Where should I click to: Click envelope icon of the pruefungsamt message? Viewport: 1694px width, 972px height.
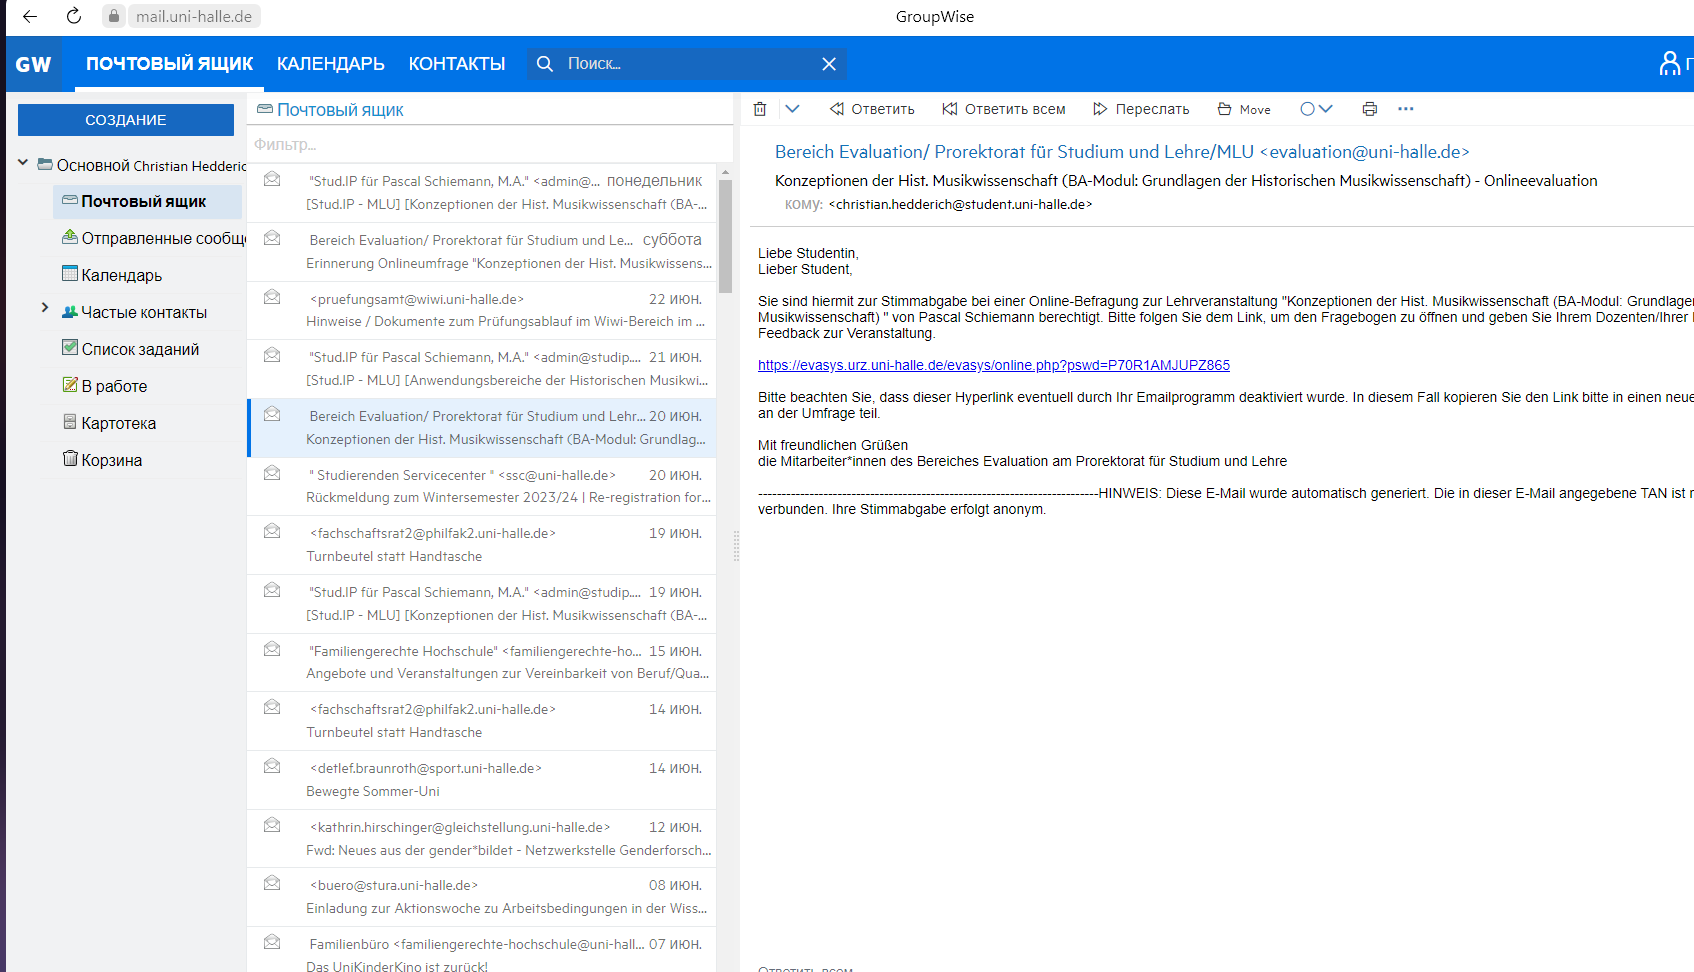click(271, 297)
